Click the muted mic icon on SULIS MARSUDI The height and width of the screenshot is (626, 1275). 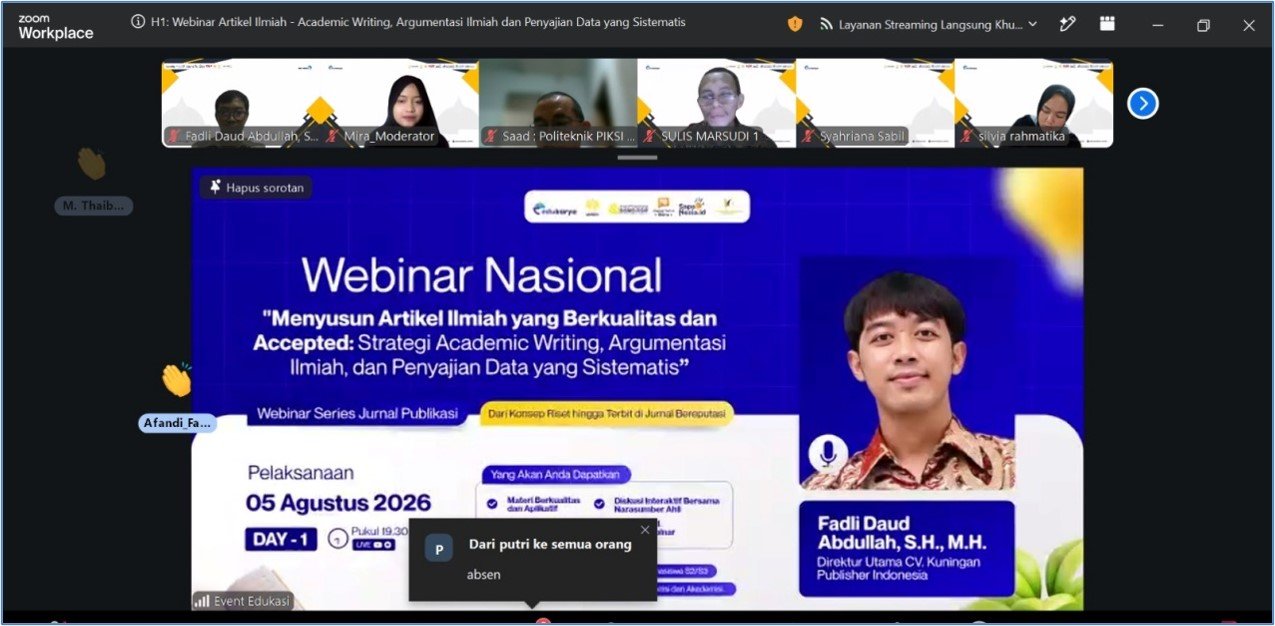[x=650, y=136]
